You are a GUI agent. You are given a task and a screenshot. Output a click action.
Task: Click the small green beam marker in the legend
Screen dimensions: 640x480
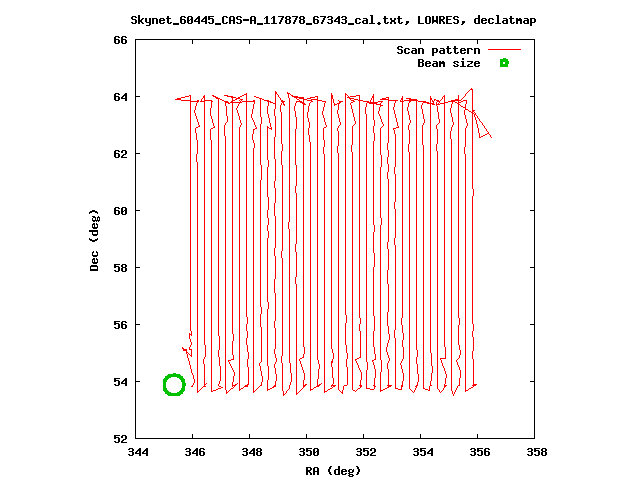(x=504, y=63)
